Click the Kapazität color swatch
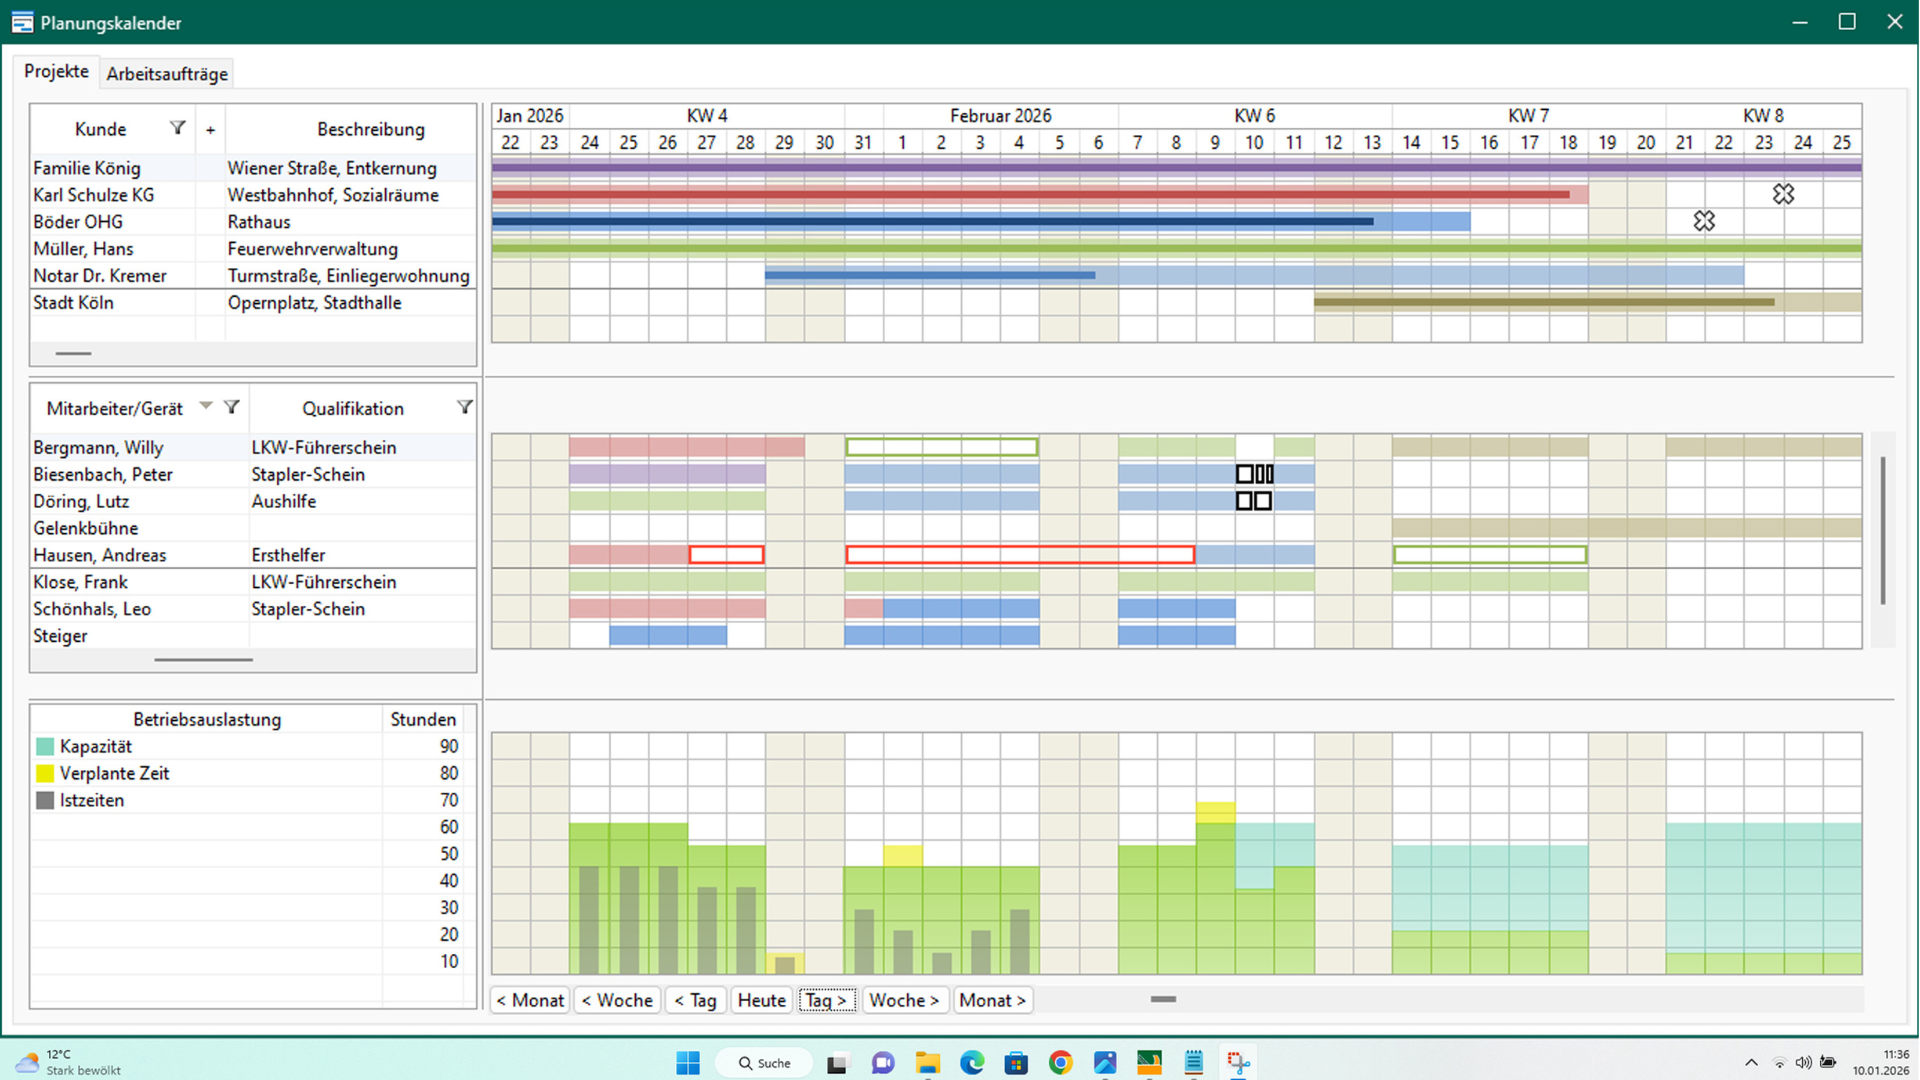The width and height of the screenshot is (1920, 1080). coord(45,747)
